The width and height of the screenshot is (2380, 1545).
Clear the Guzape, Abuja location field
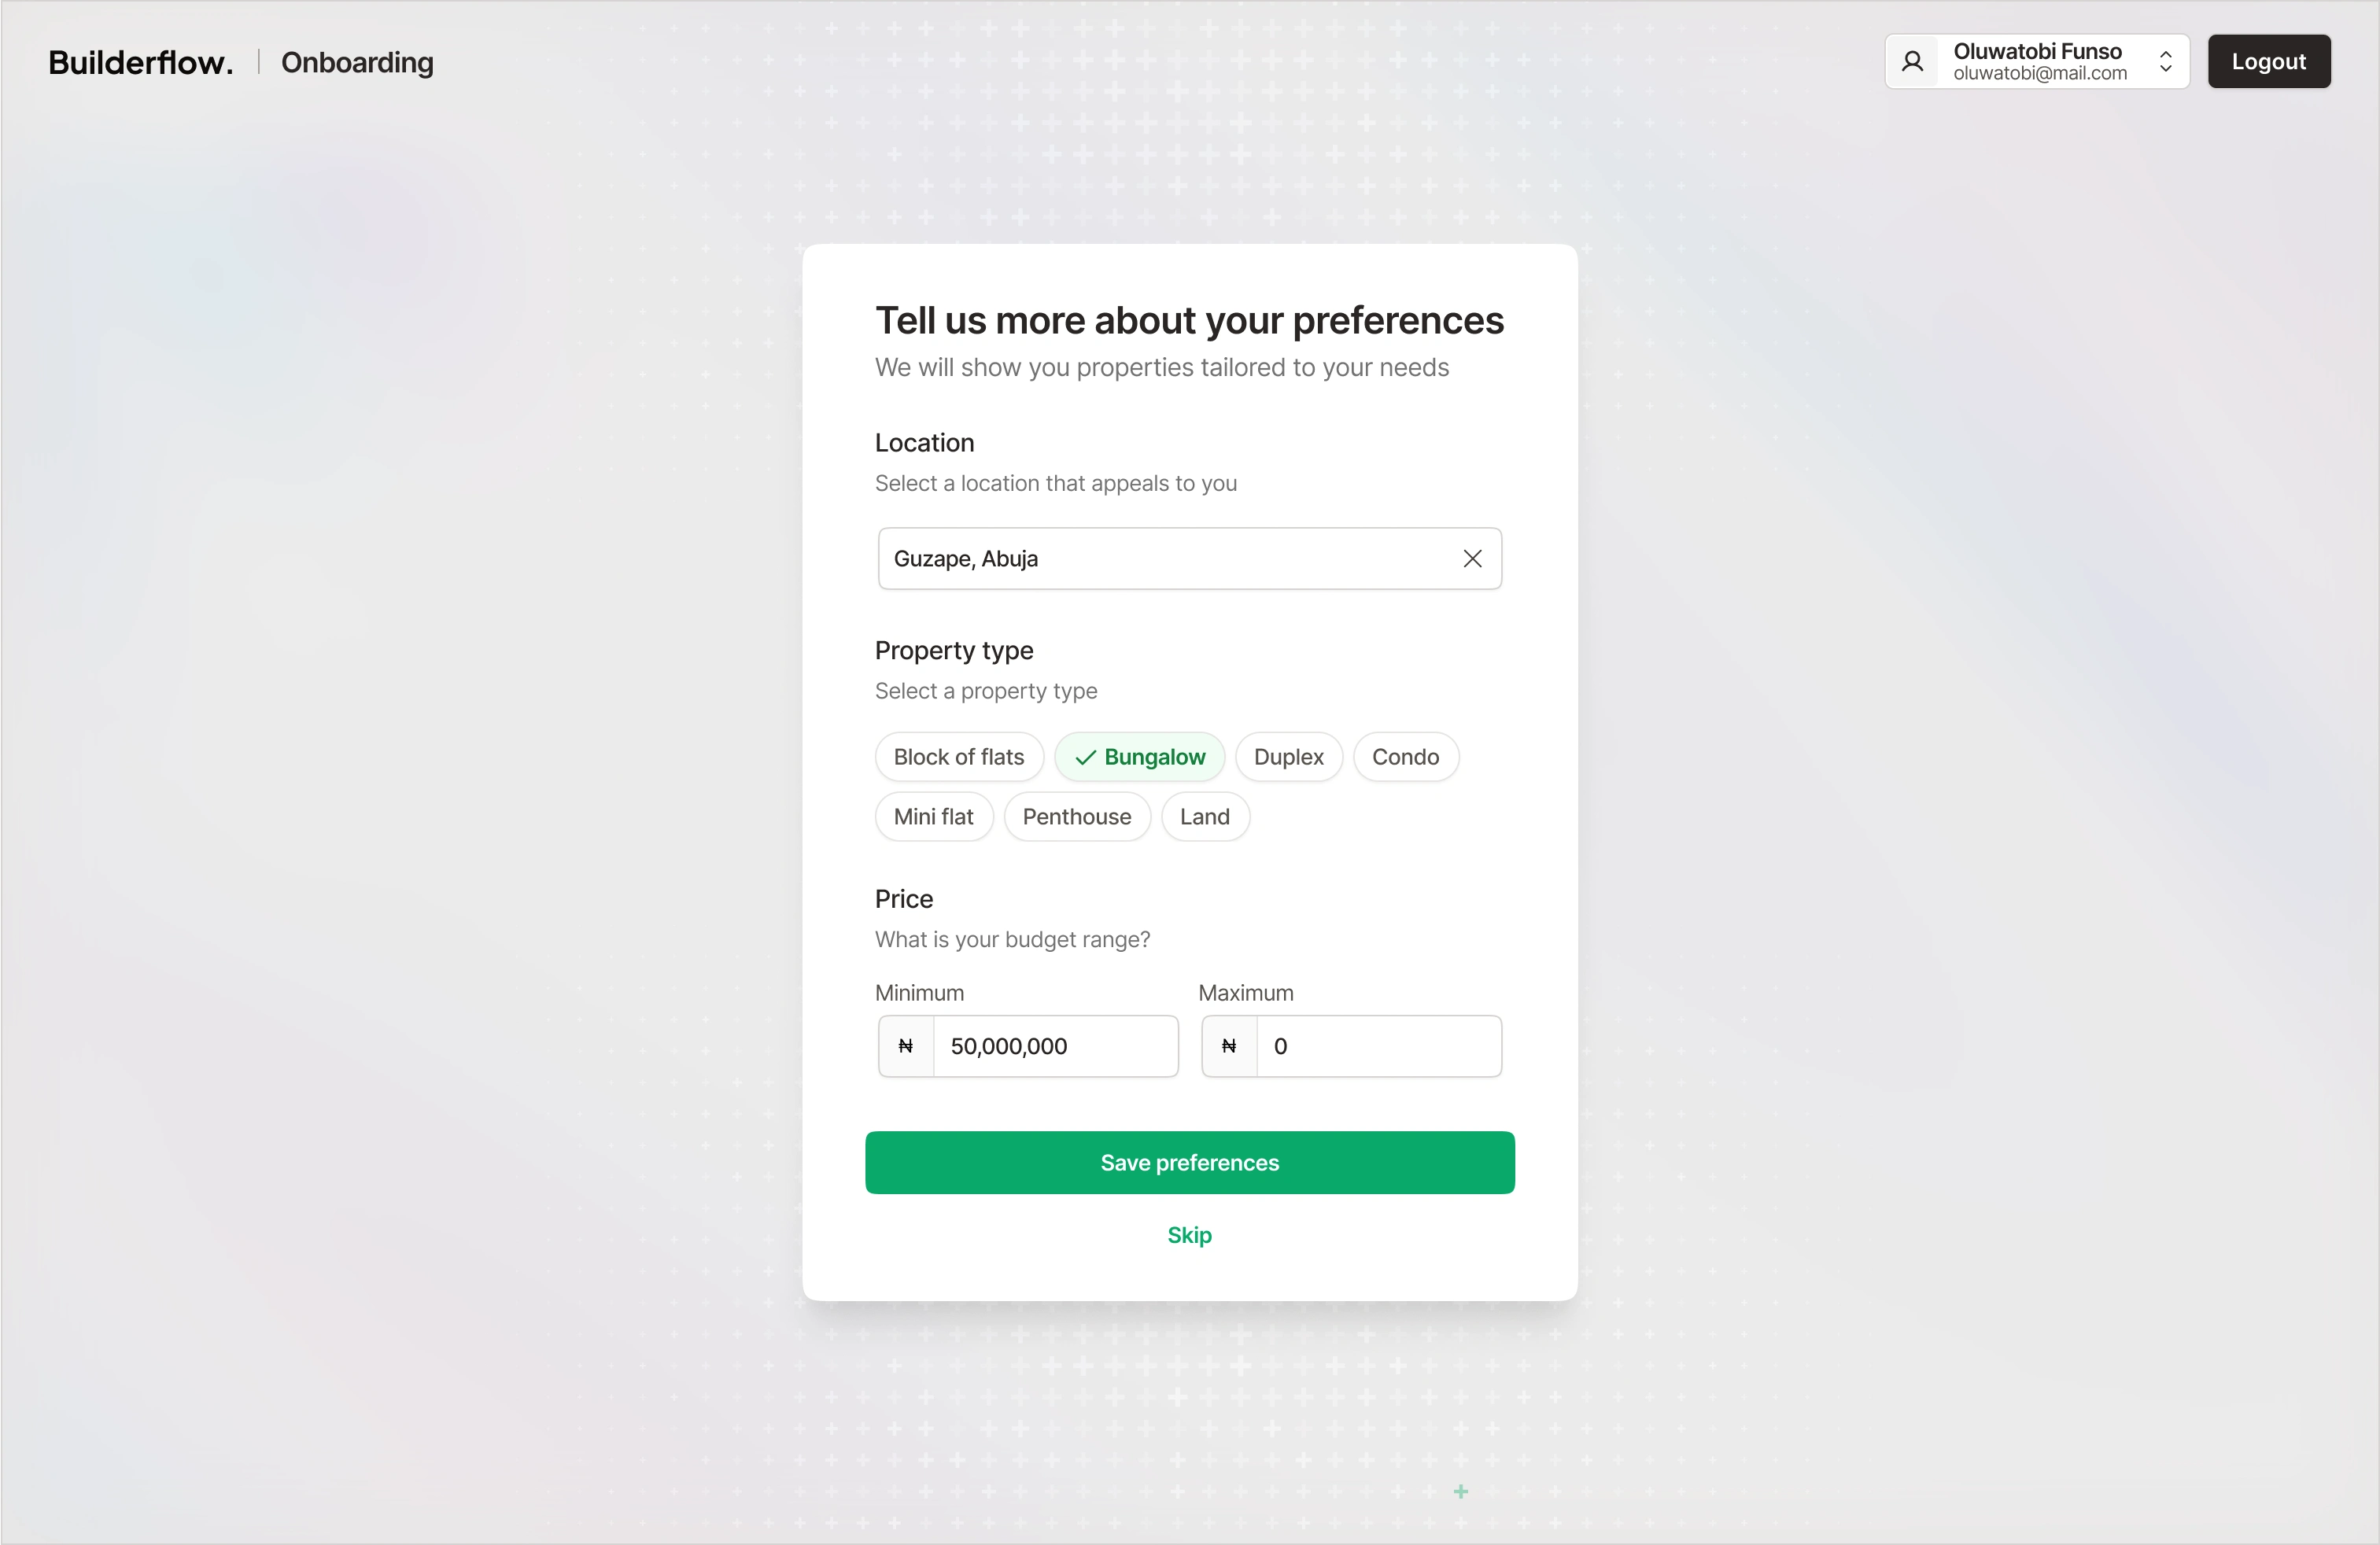(1472, 559)
